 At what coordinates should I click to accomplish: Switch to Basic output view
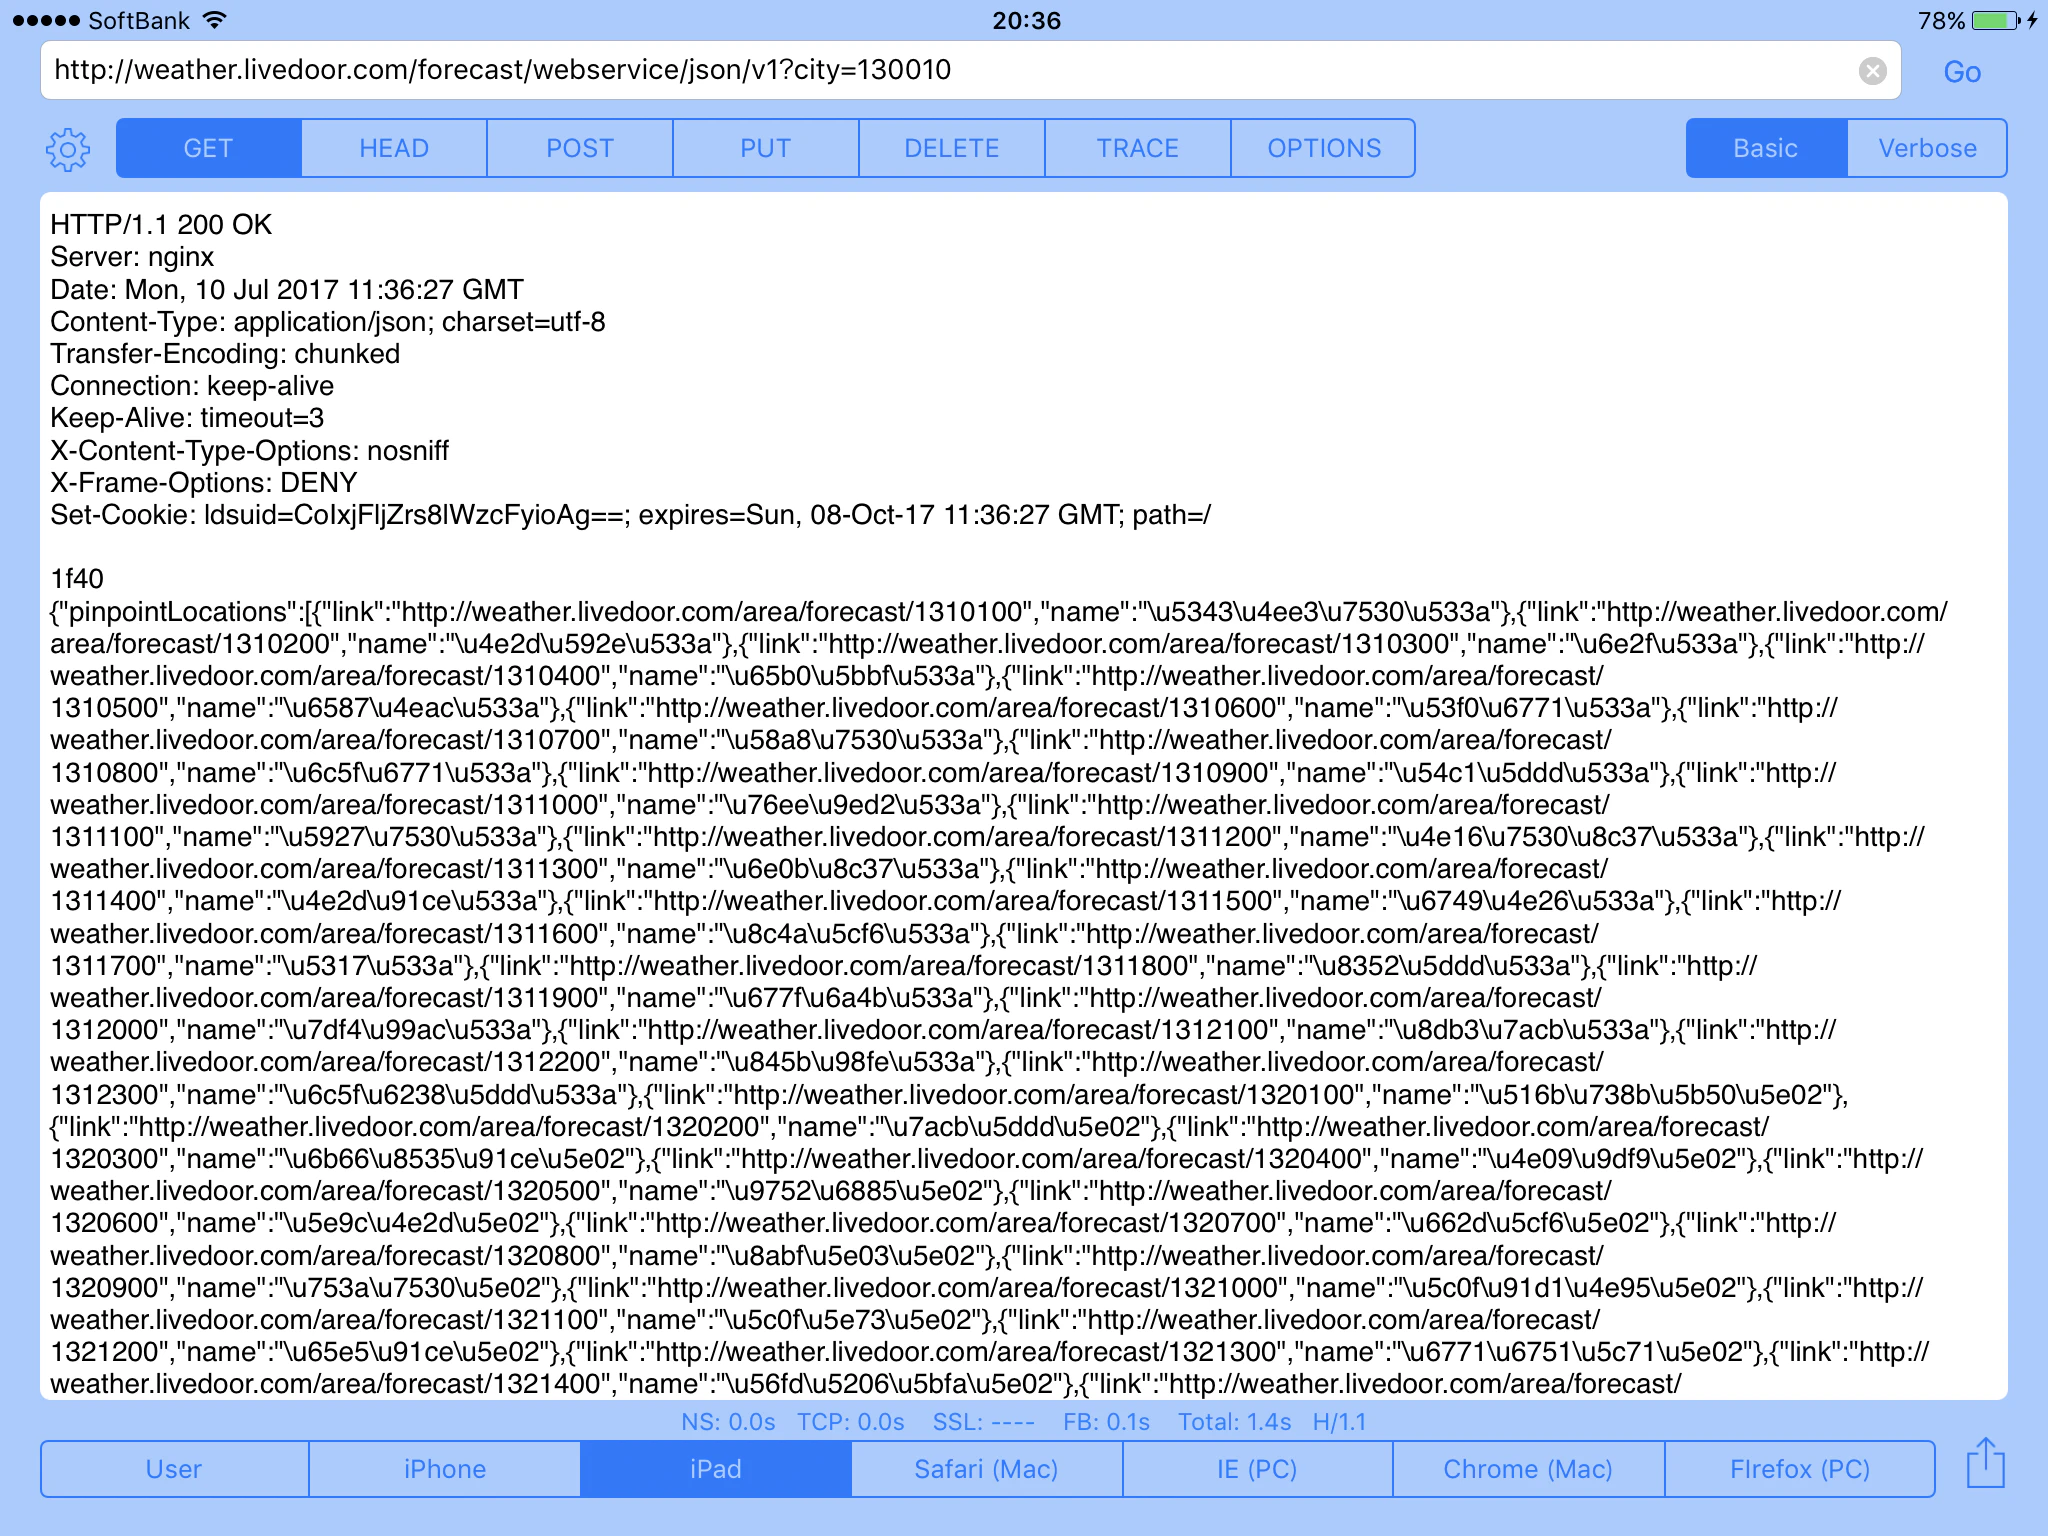pos(1766,148)
